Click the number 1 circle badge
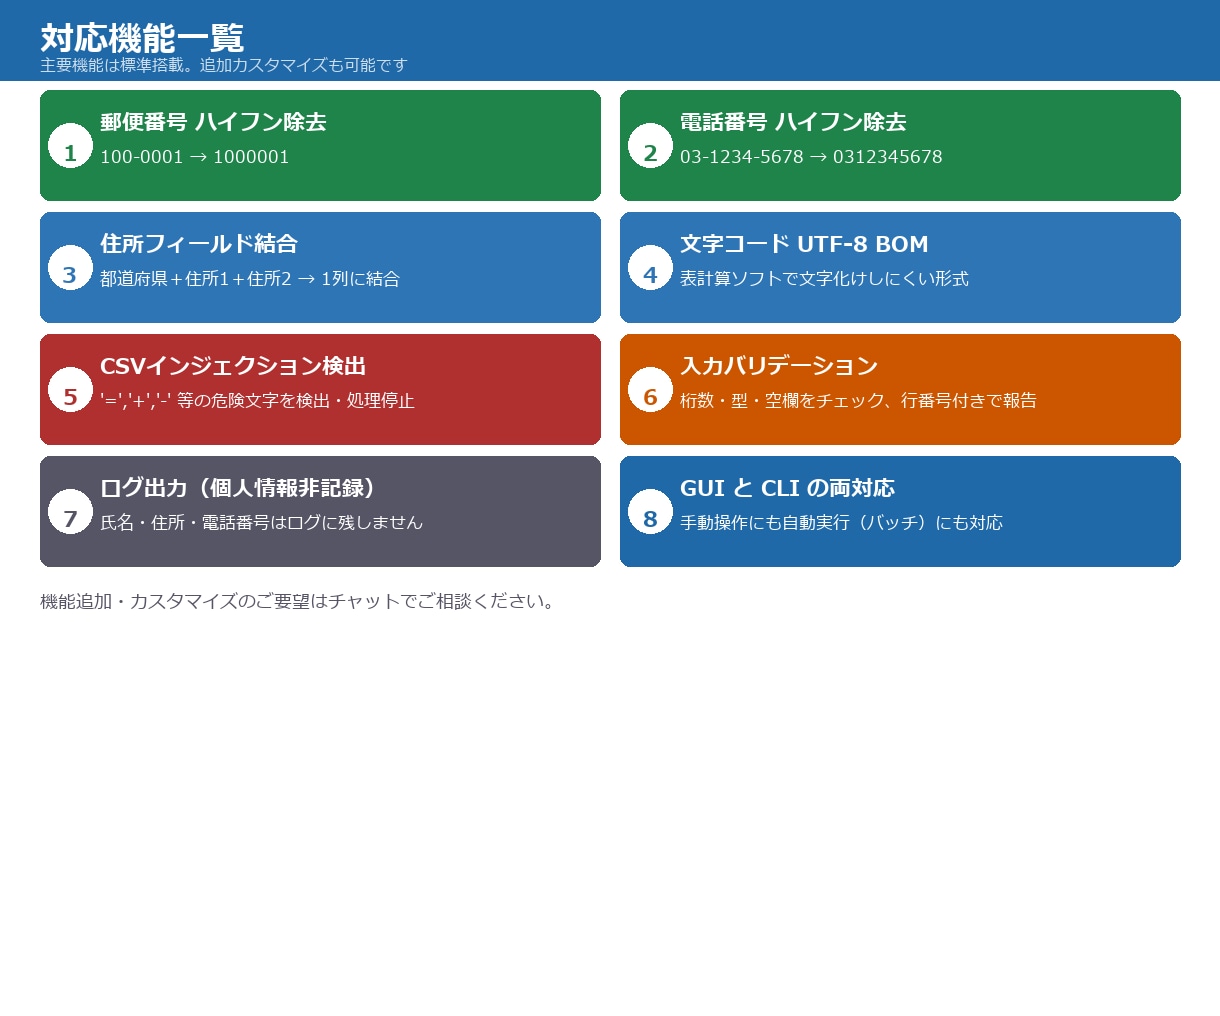 pyautogui.click(x=70, y=146)
